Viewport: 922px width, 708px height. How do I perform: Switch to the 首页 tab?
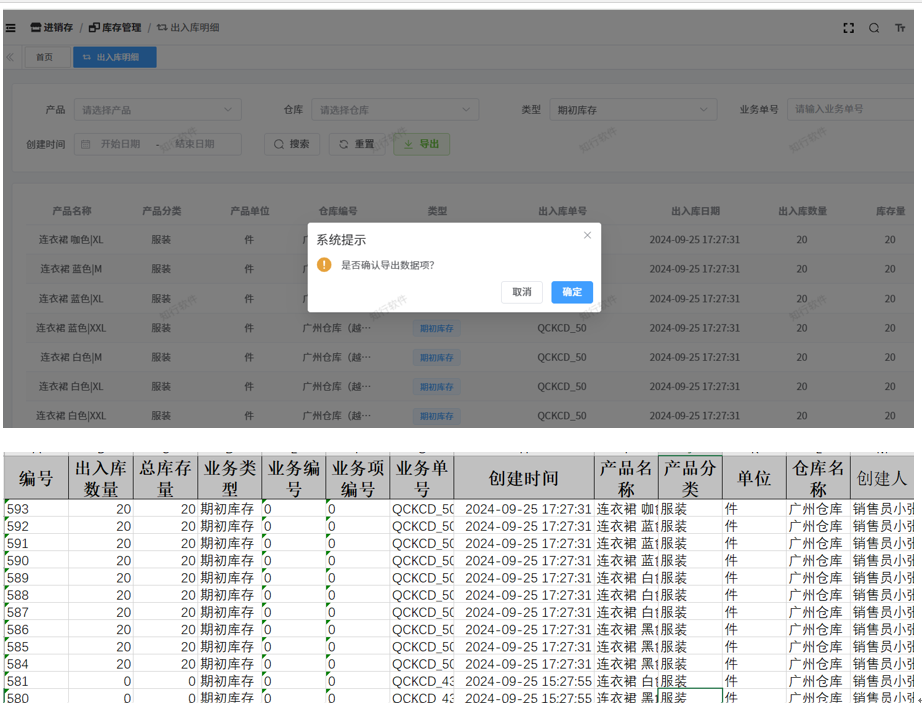tap(45, 57)
